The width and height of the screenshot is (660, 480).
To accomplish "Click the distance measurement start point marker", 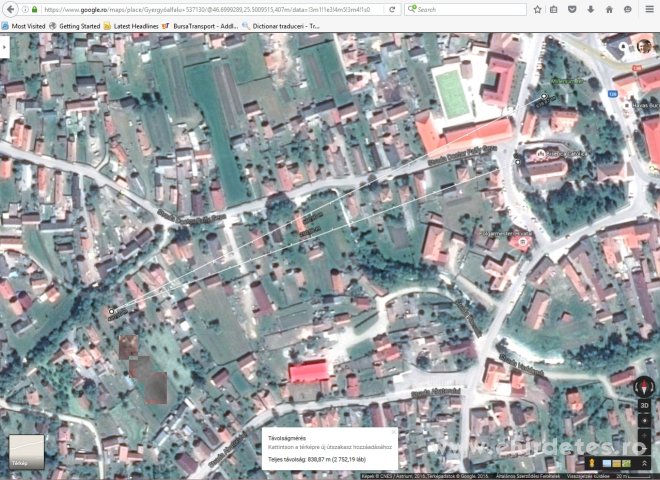I will 112,312.
